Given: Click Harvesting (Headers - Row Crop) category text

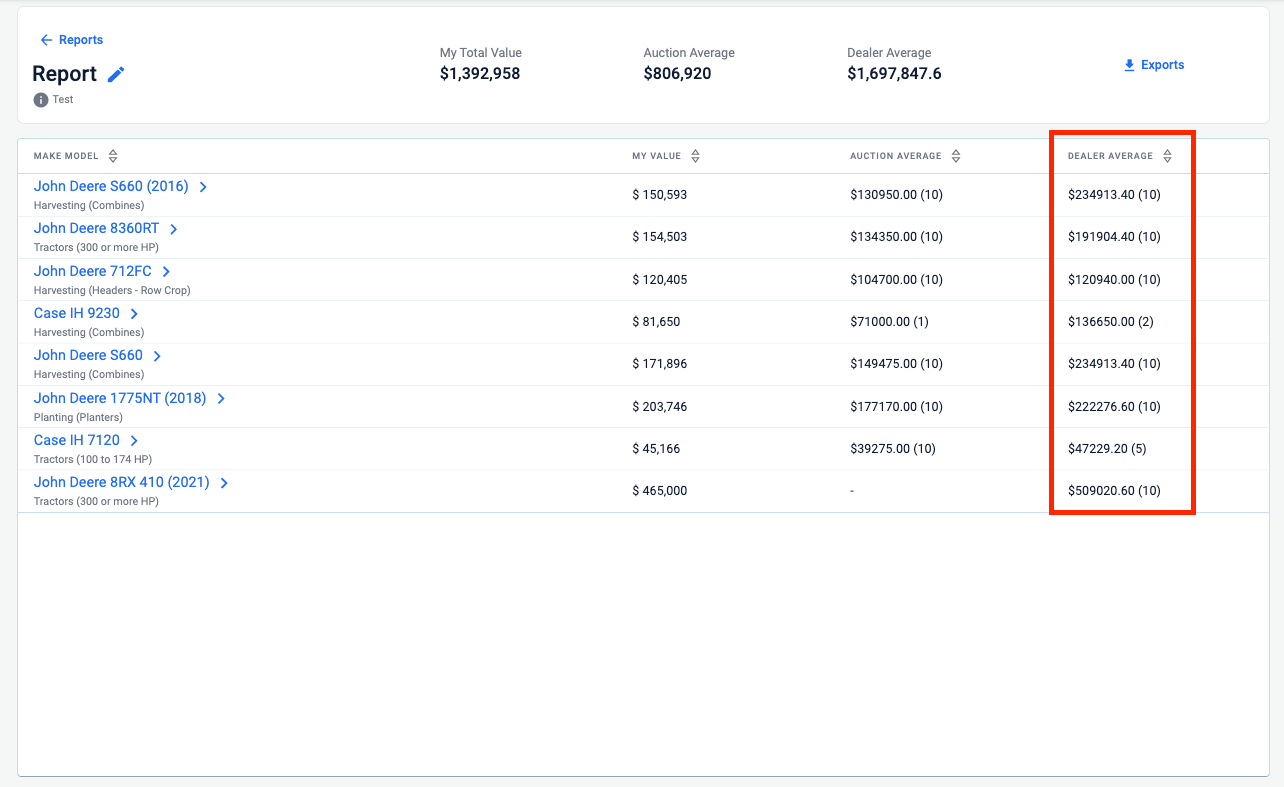Looking at the screenshot, I should tap(112, 290).
